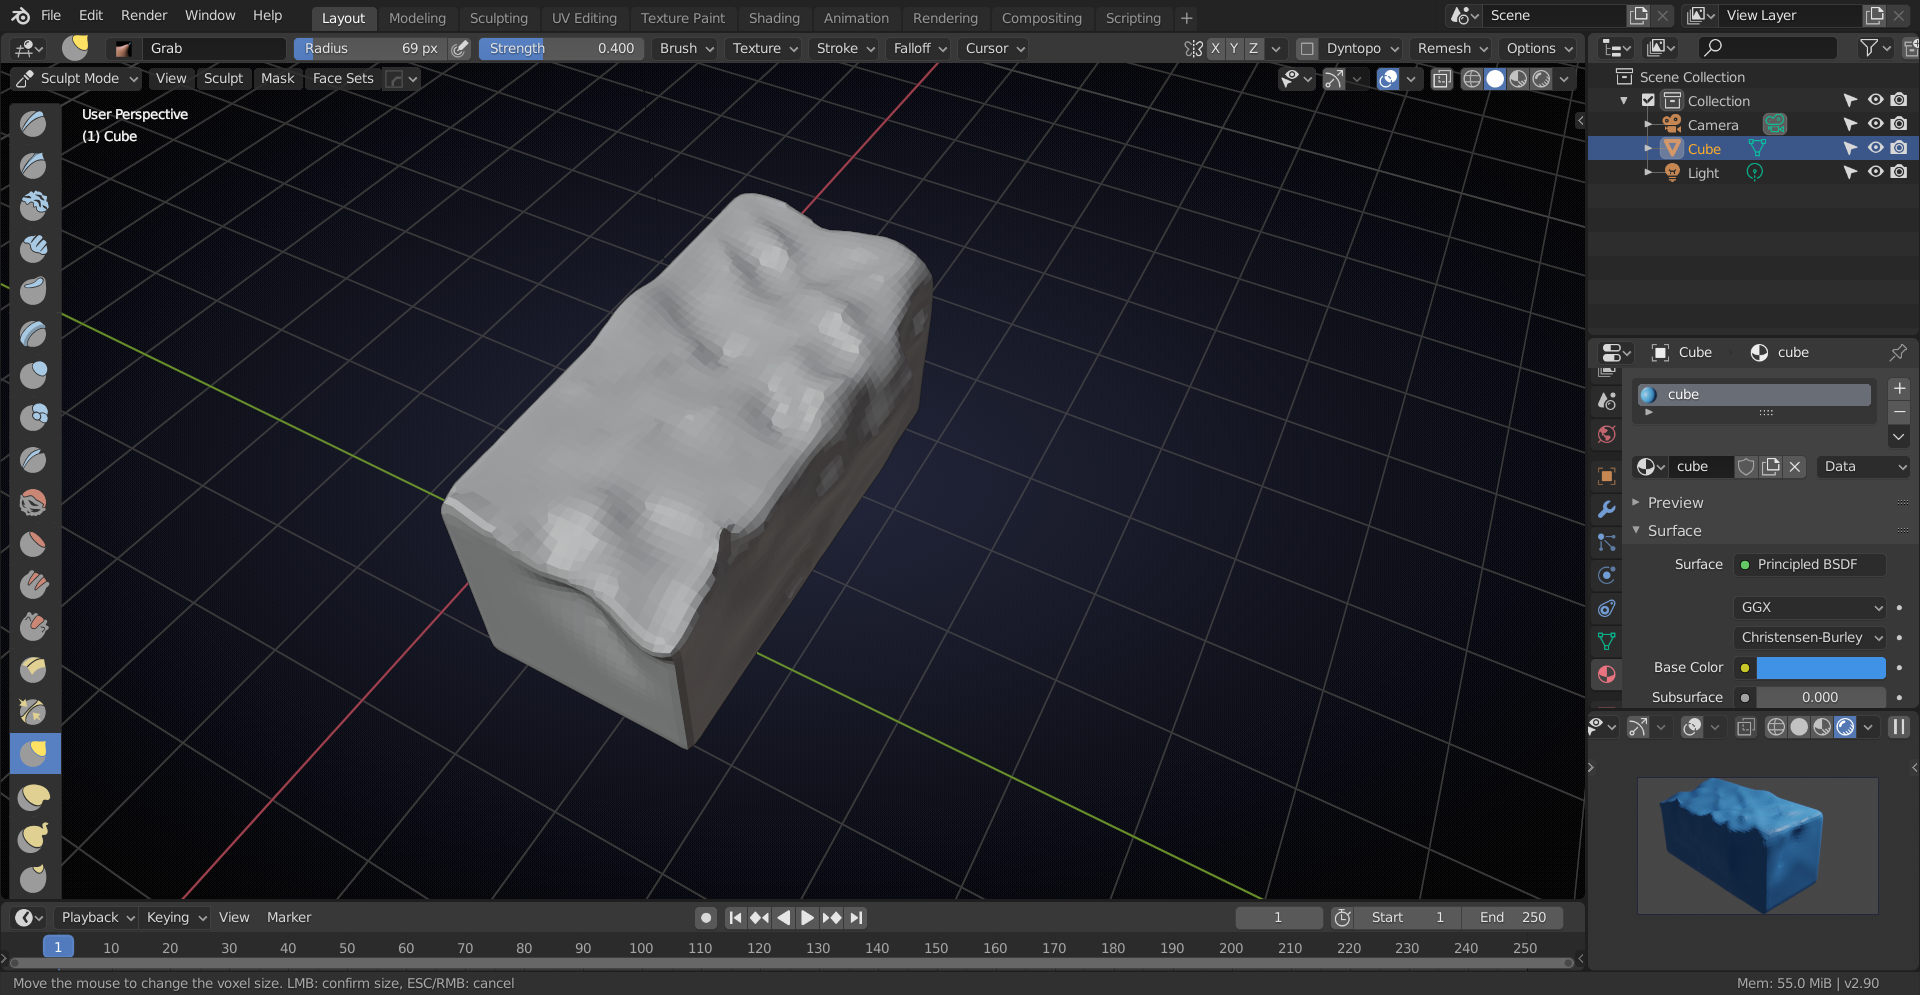Select the Clay Thumb brush
This screenshot has height=995, width=1920.
coord(34,290)
